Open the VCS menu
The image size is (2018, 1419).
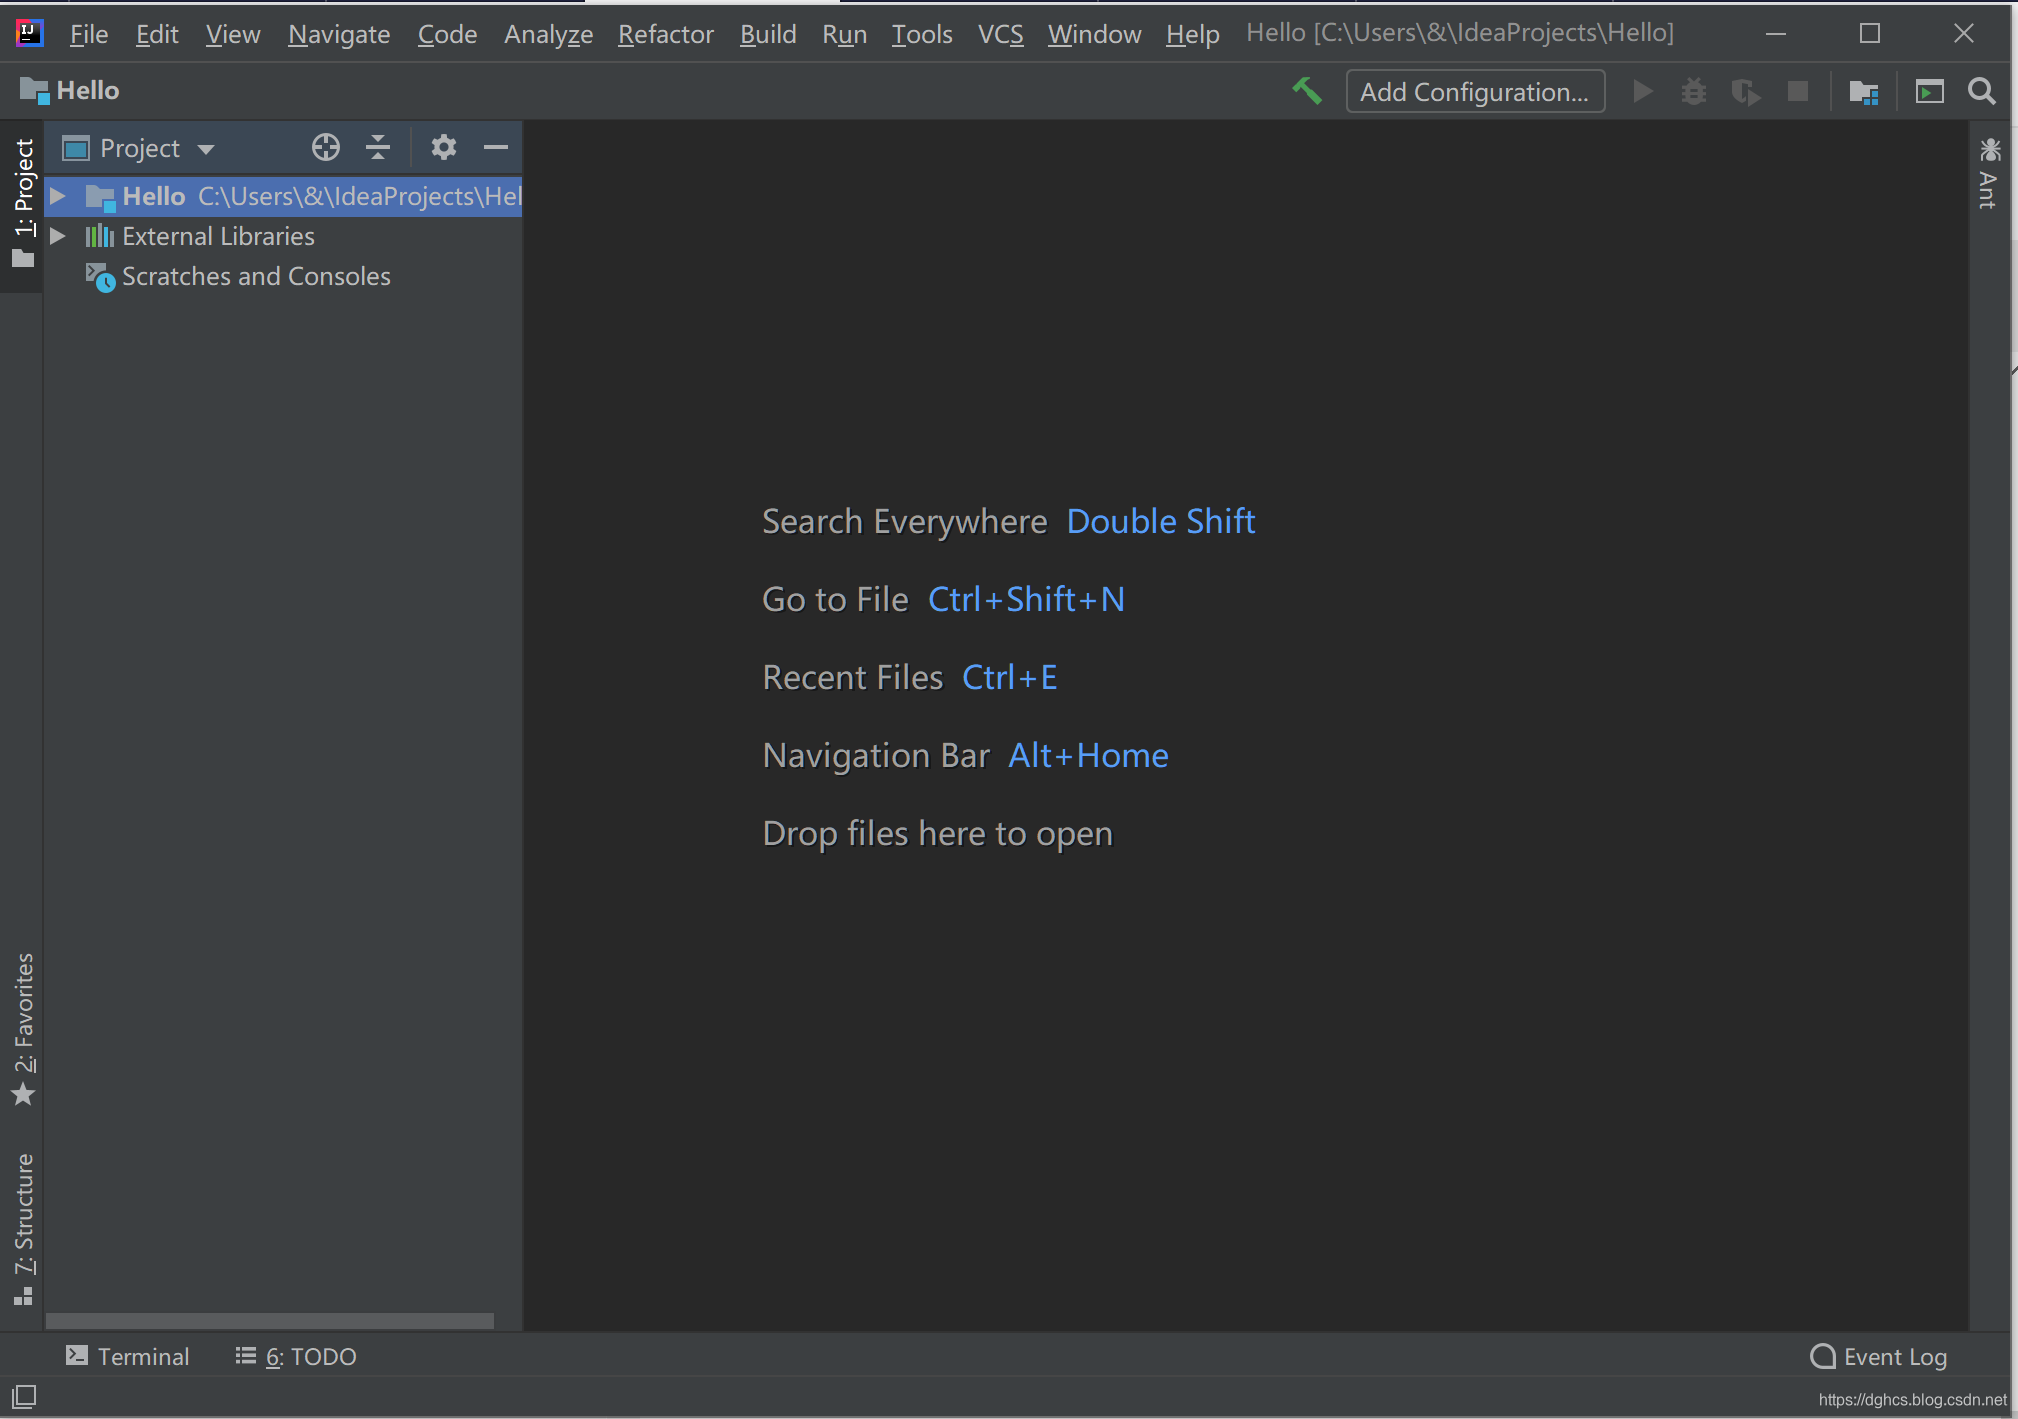pos(1000,33)
